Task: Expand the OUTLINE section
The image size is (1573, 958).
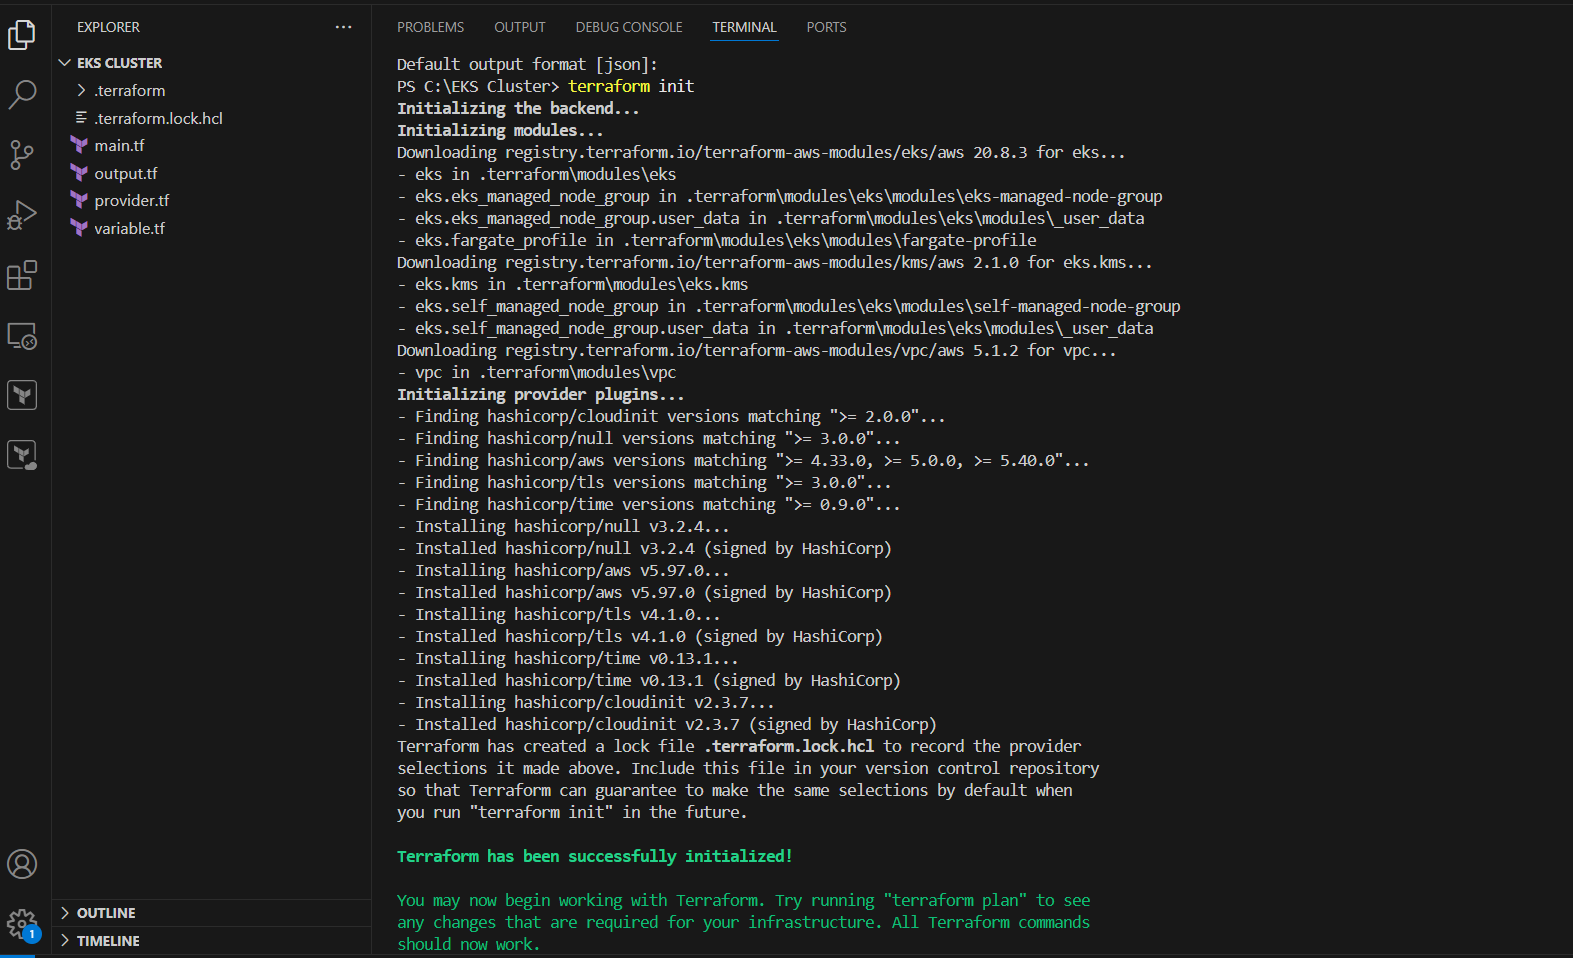Action: [65, 913]
